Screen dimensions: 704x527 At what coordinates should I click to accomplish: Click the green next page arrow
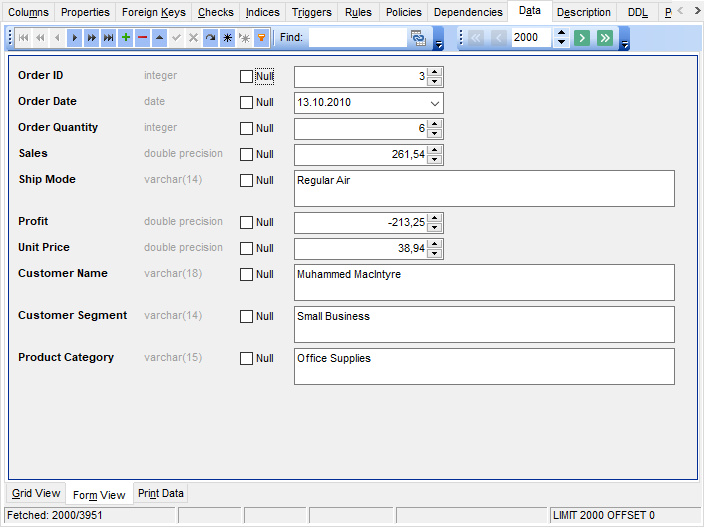[582, 38]
